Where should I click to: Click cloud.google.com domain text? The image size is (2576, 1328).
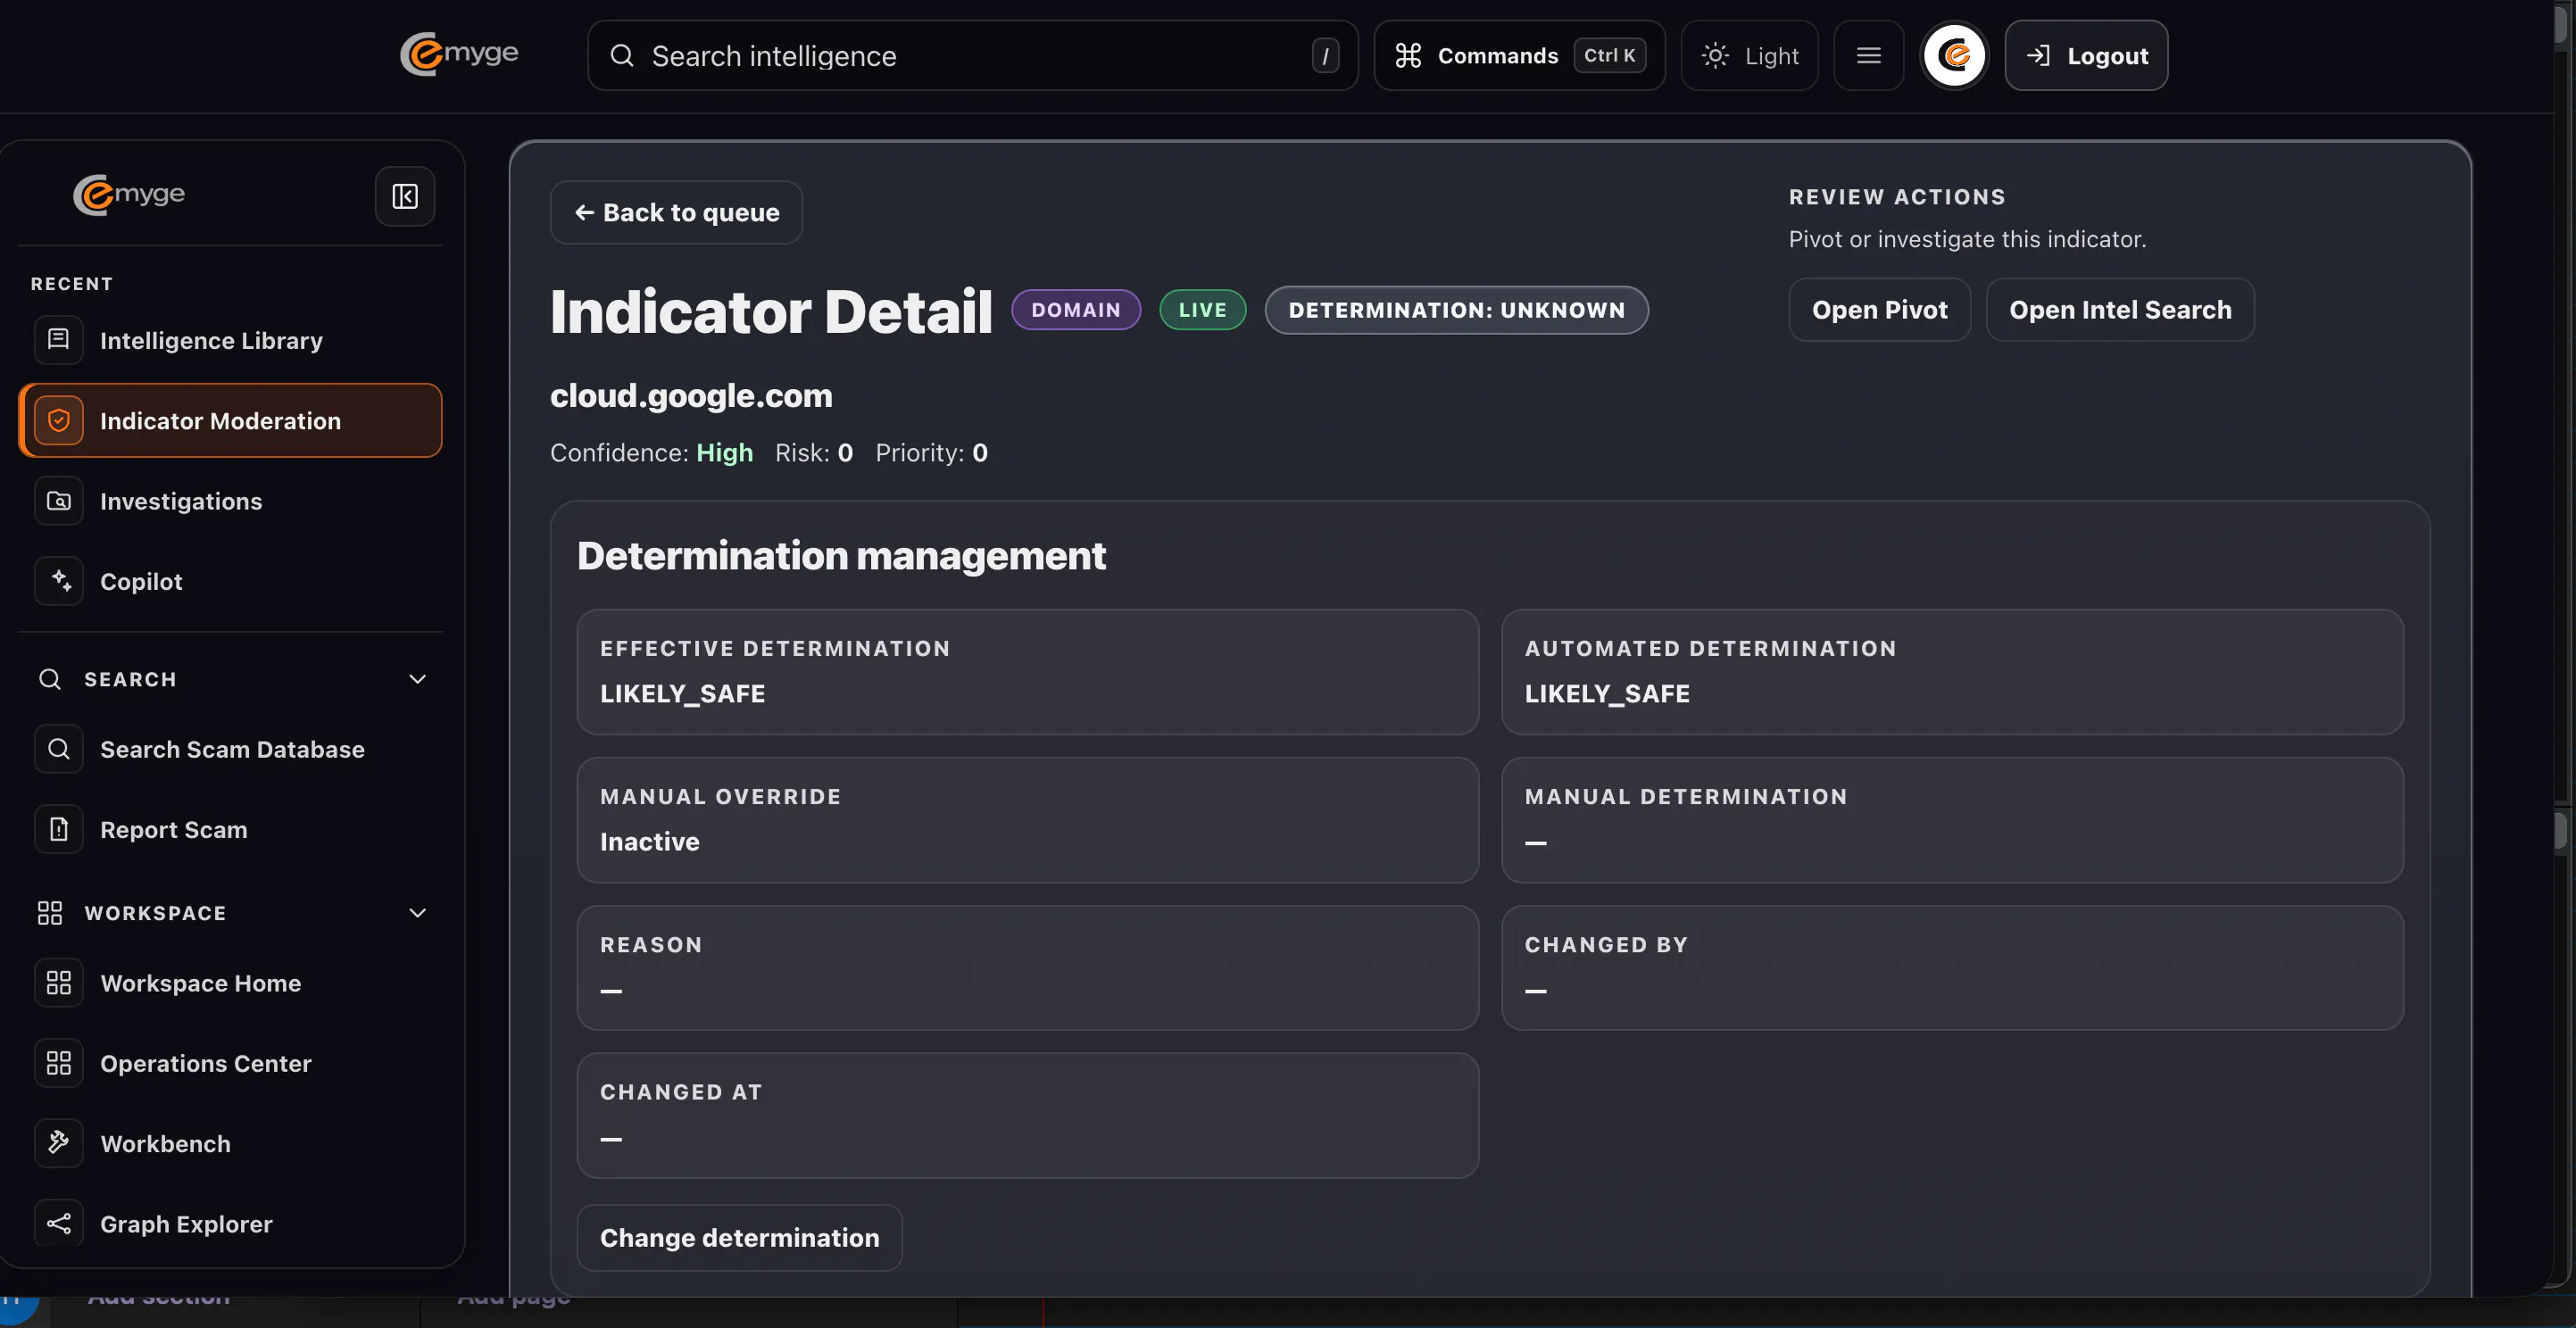pos(691,396)
